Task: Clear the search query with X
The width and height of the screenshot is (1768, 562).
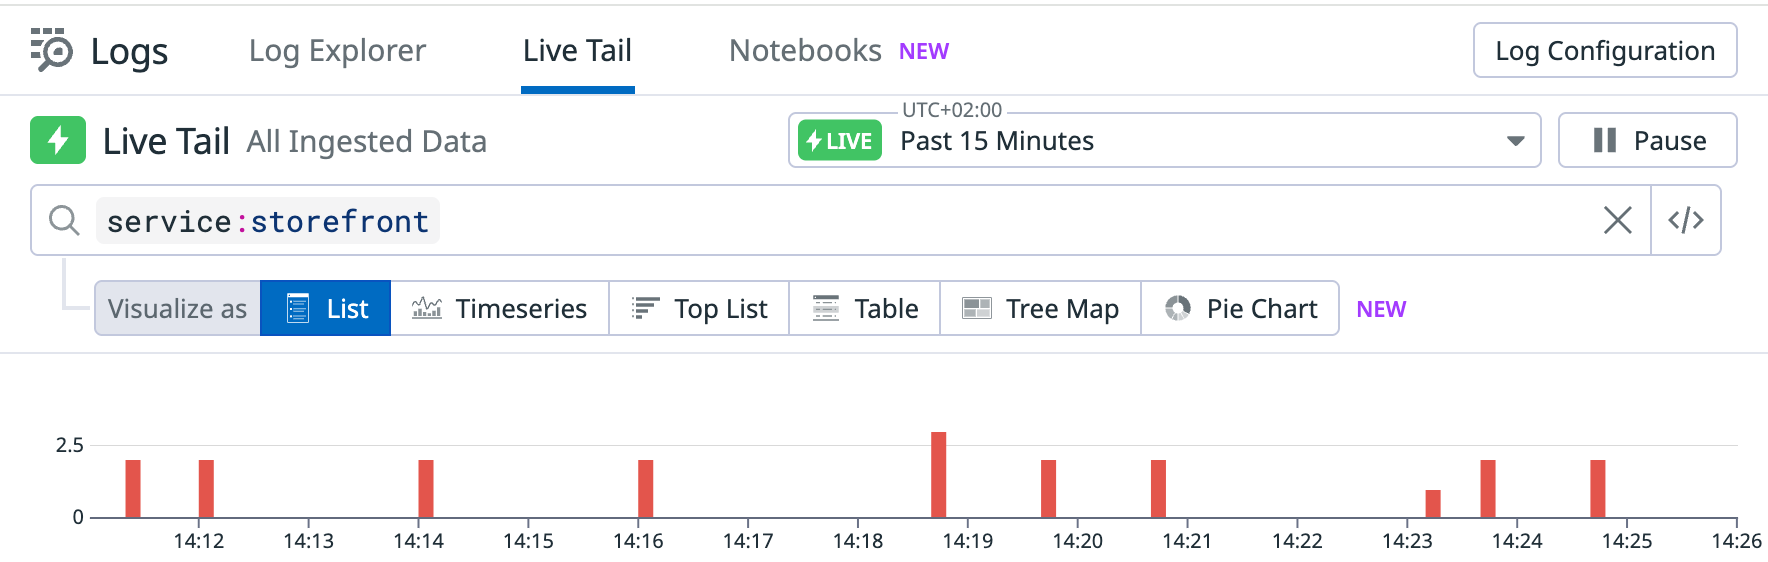Action: (1617, 220)
